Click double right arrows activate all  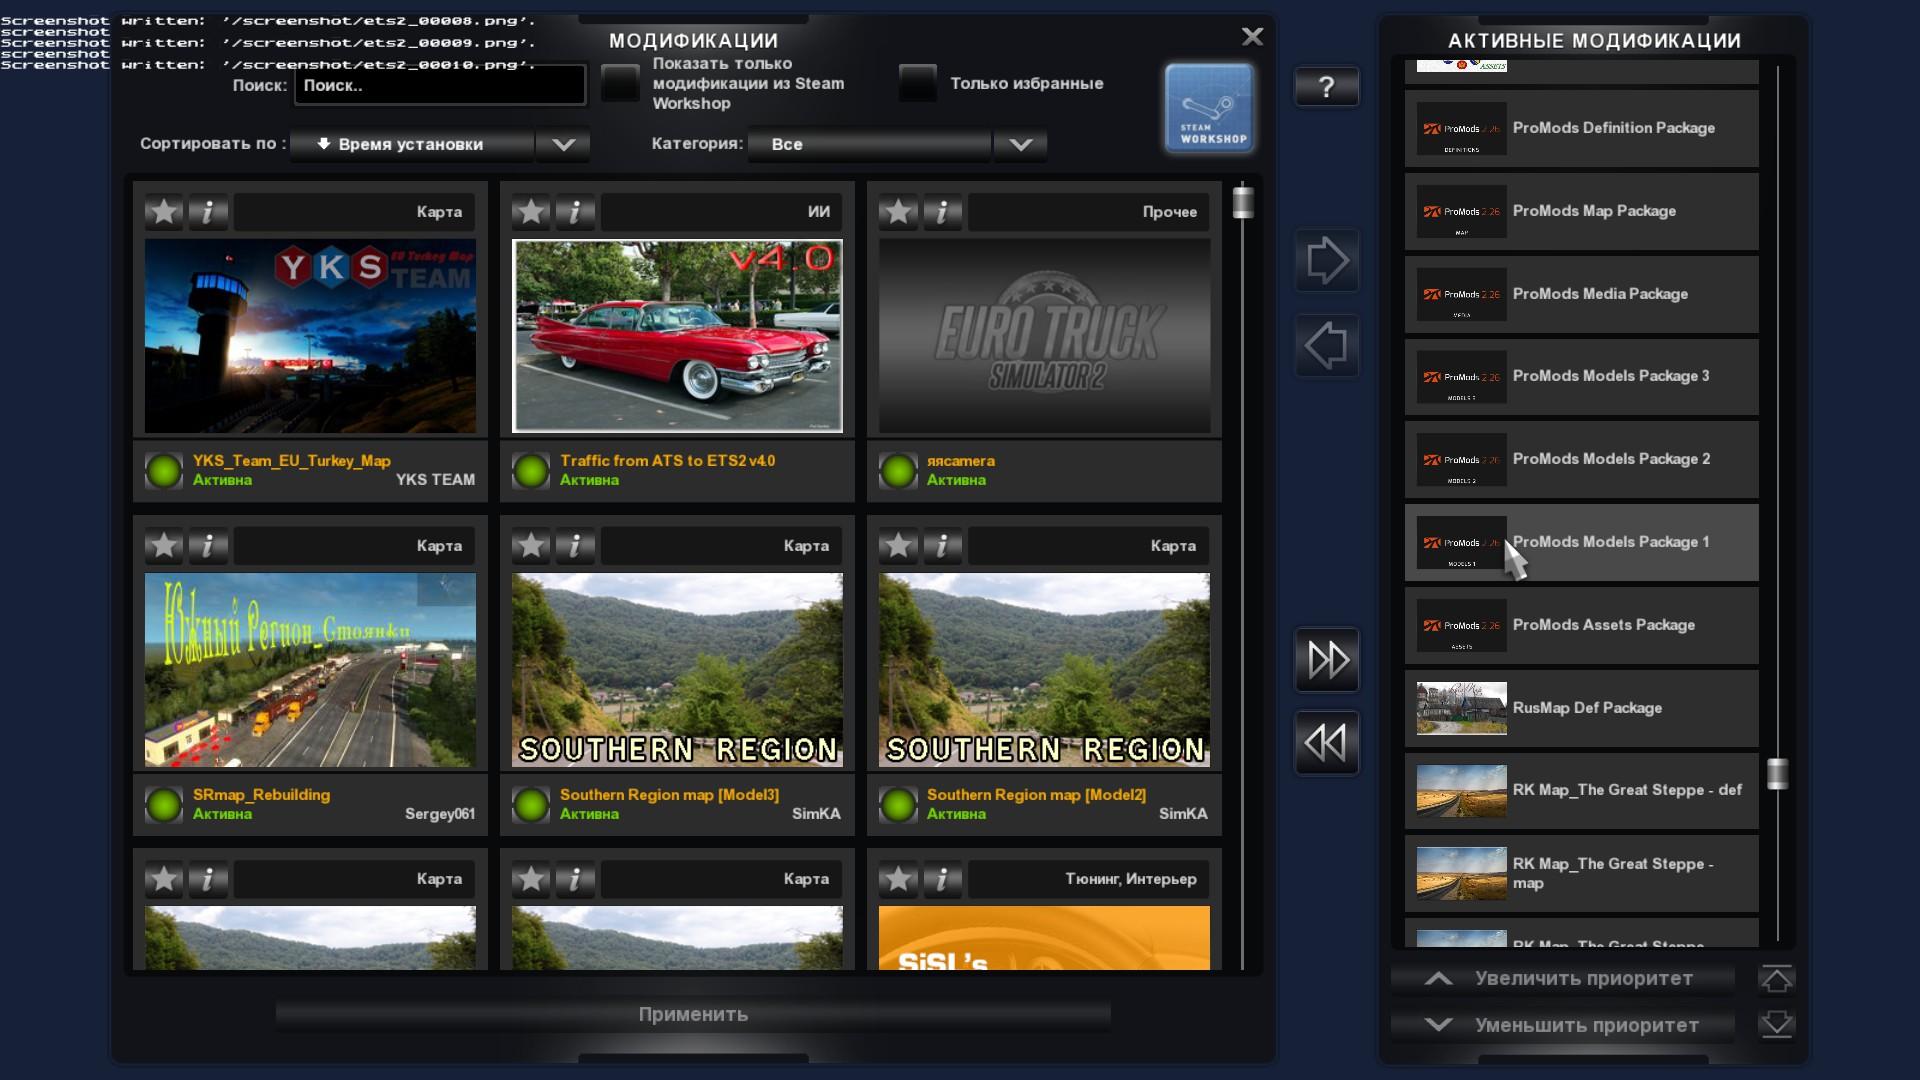coord(1326,660)
